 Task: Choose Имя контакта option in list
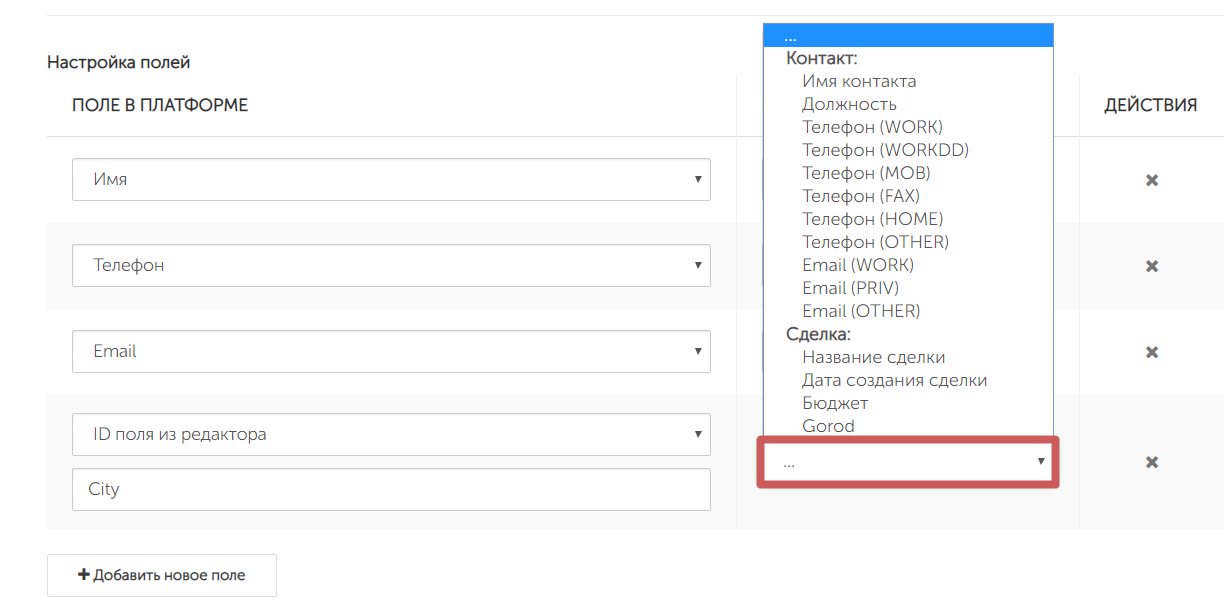[859, 81]
